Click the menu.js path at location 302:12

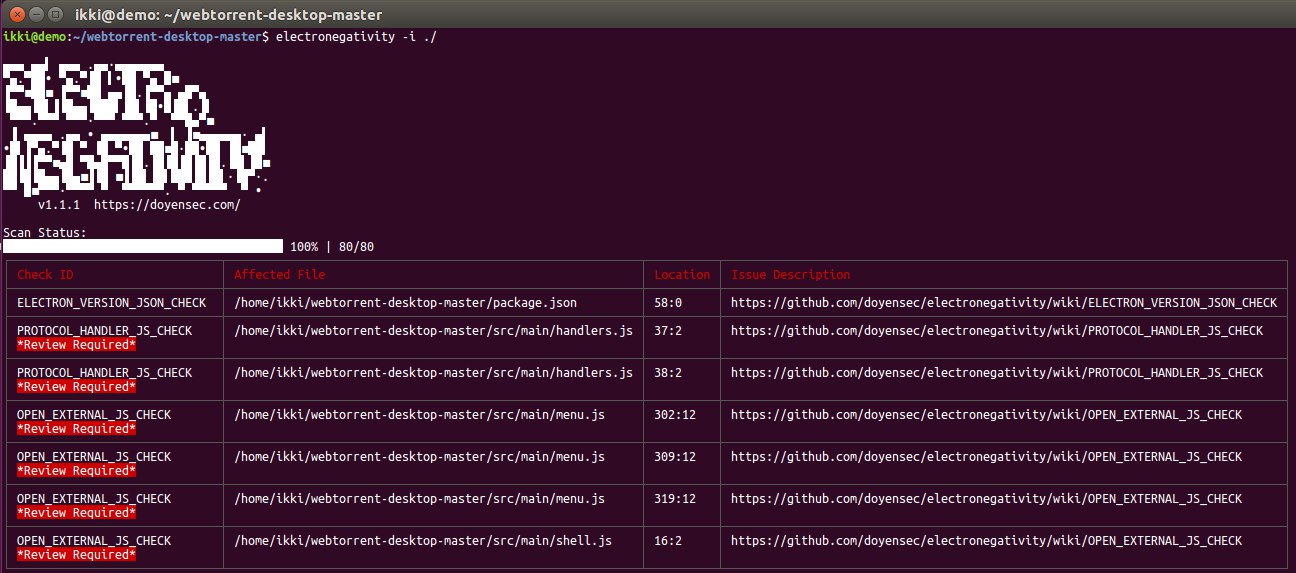click(x=419, y=415)
